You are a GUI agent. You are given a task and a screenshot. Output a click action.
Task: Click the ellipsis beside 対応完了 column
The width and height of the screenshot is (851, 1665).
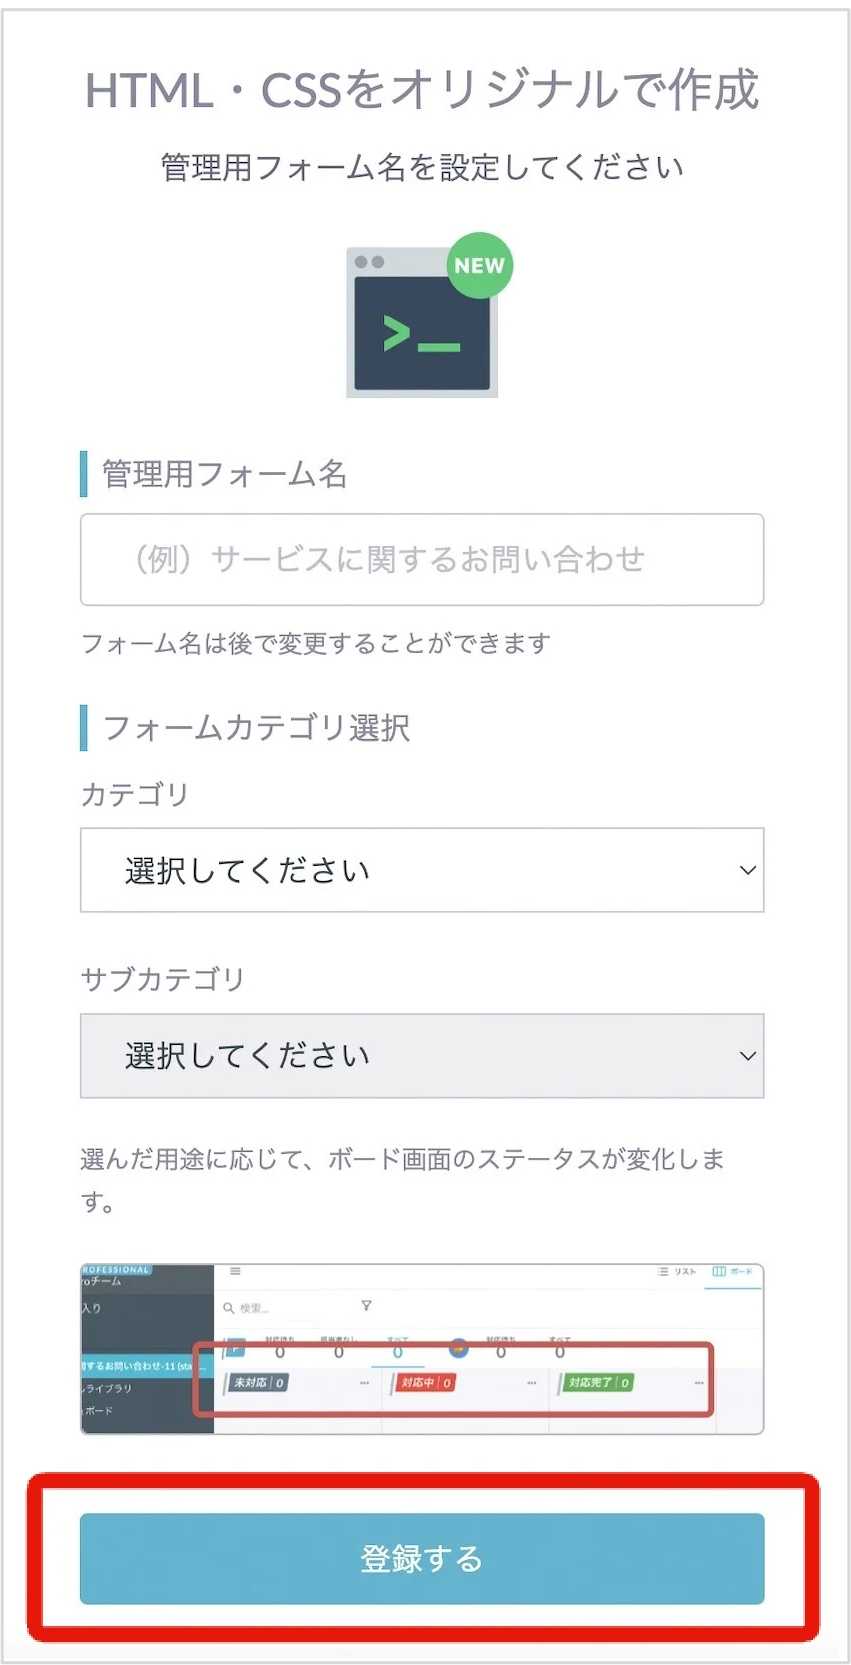pos(698,1383)
